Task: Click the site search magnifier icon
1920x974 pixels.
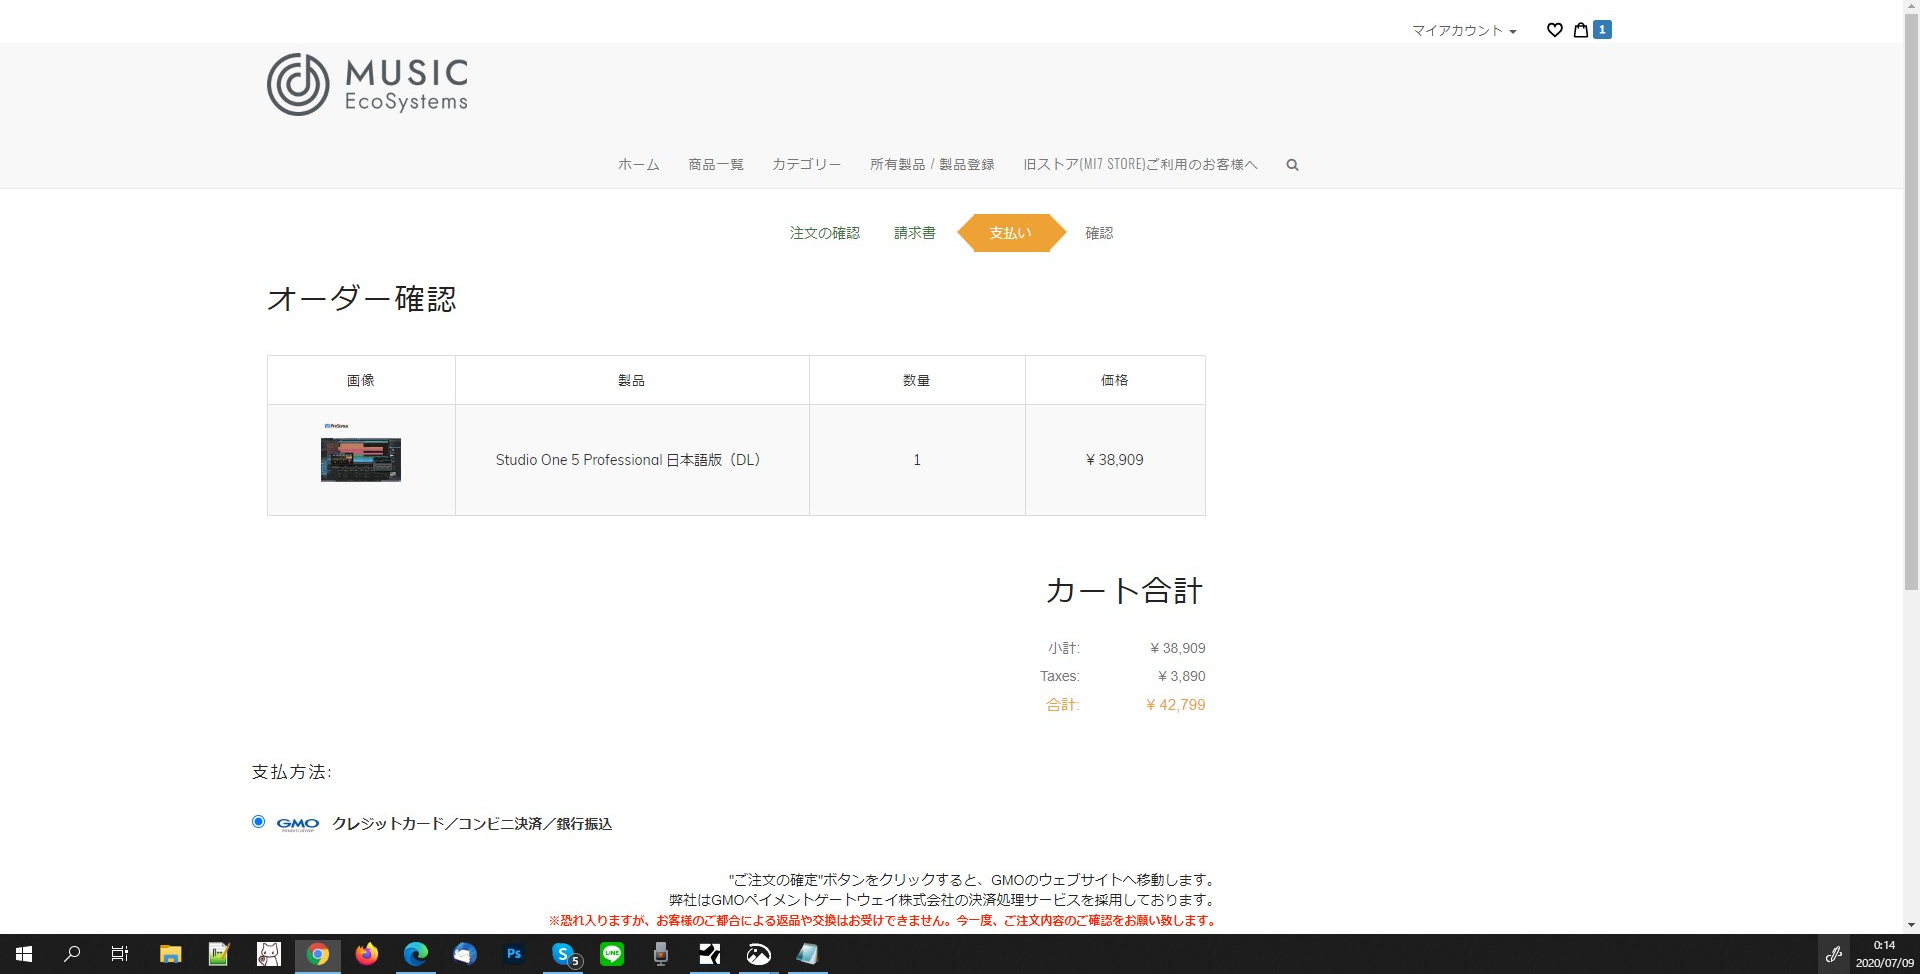Action: tap(1292, 165)
